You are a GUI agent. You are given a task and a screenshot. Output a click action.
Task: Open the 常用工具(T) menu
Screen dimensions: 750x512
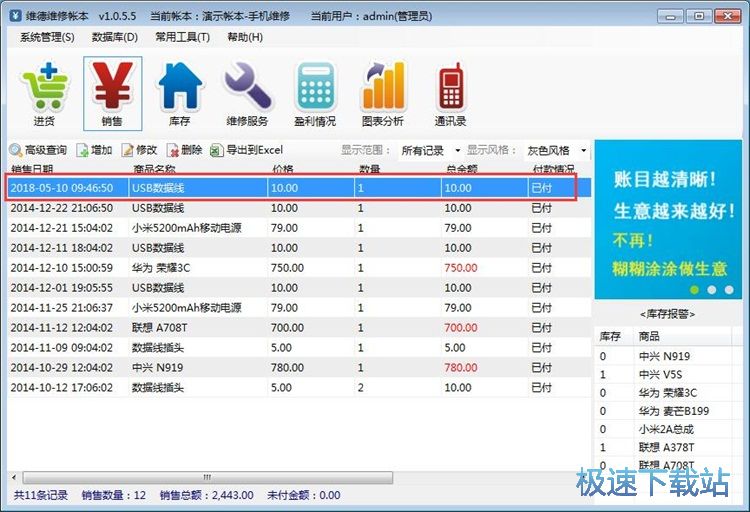tap(182, 37)
